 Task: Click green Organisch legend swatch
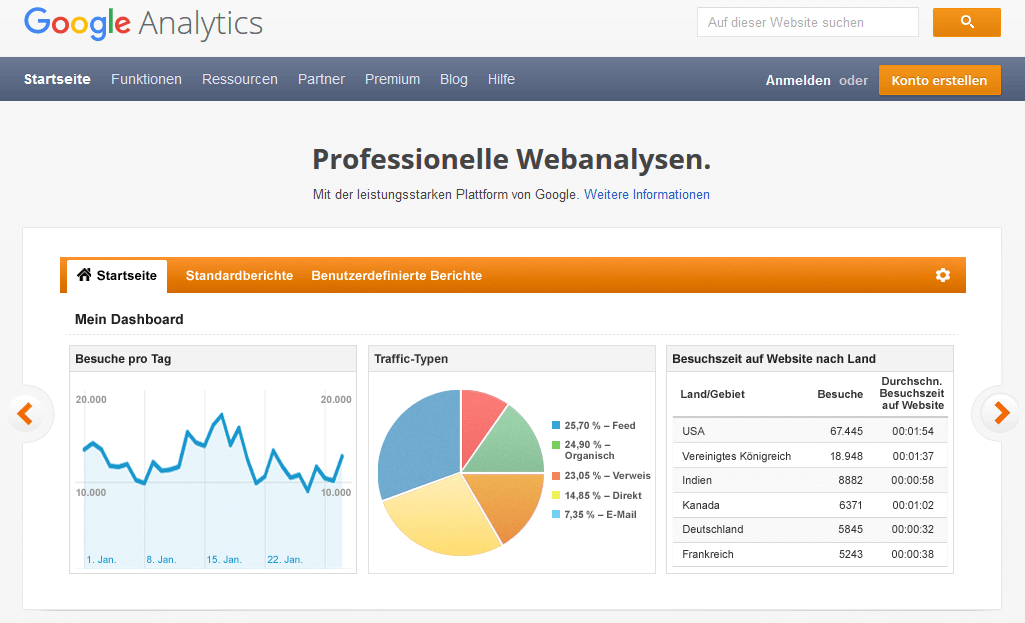click(556, 445)
